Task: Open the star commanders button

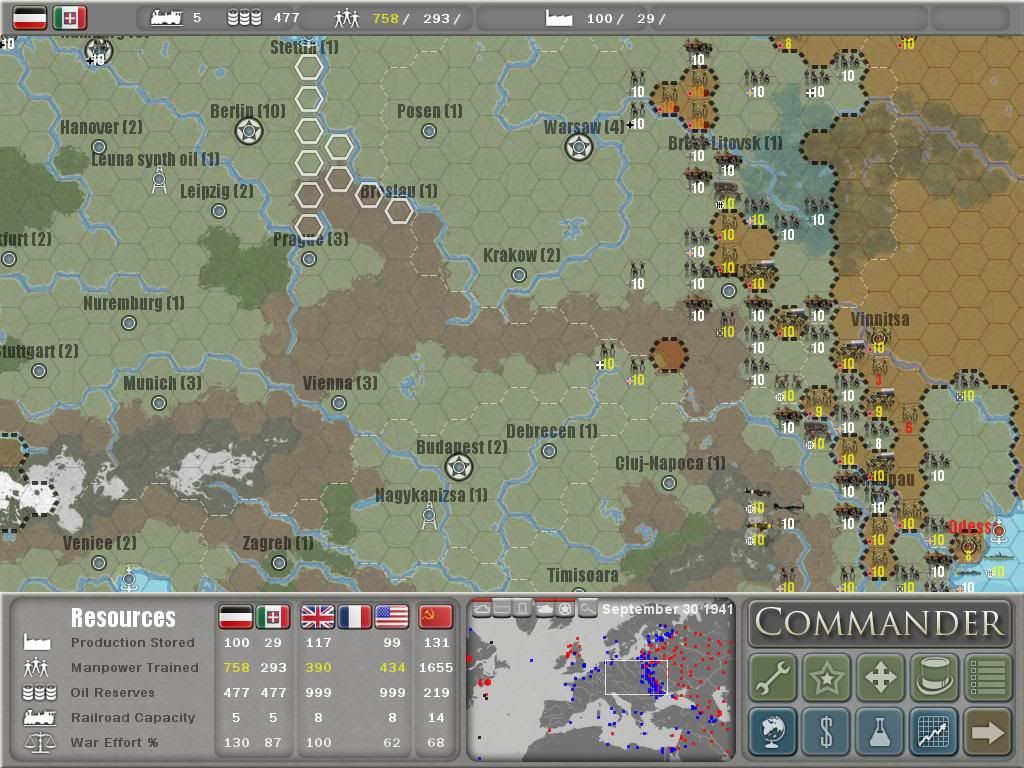Action: click(x=826, y=678)
